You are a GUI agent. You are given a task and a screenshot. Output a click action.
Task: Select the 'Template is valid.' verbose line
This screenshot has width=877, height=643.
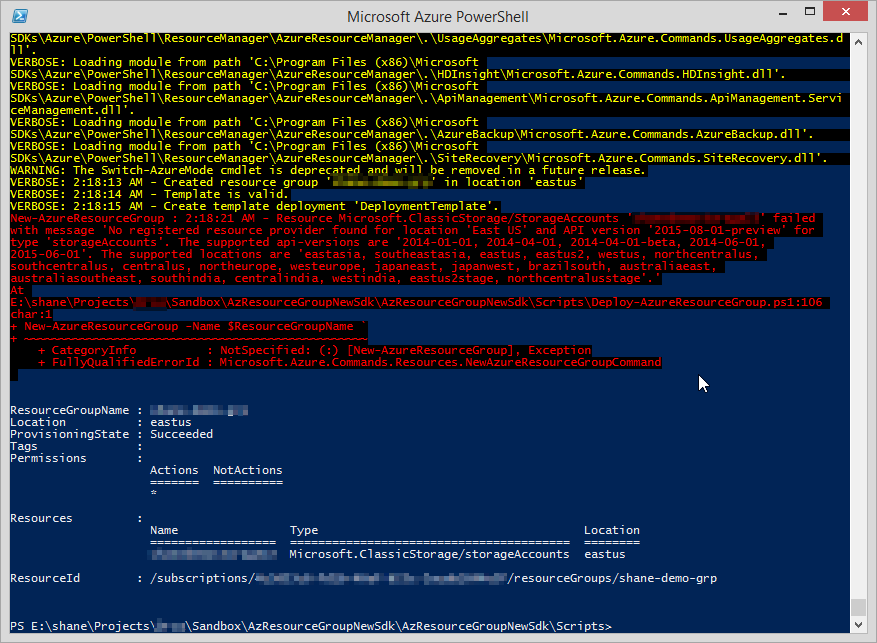tap(149, 194)
